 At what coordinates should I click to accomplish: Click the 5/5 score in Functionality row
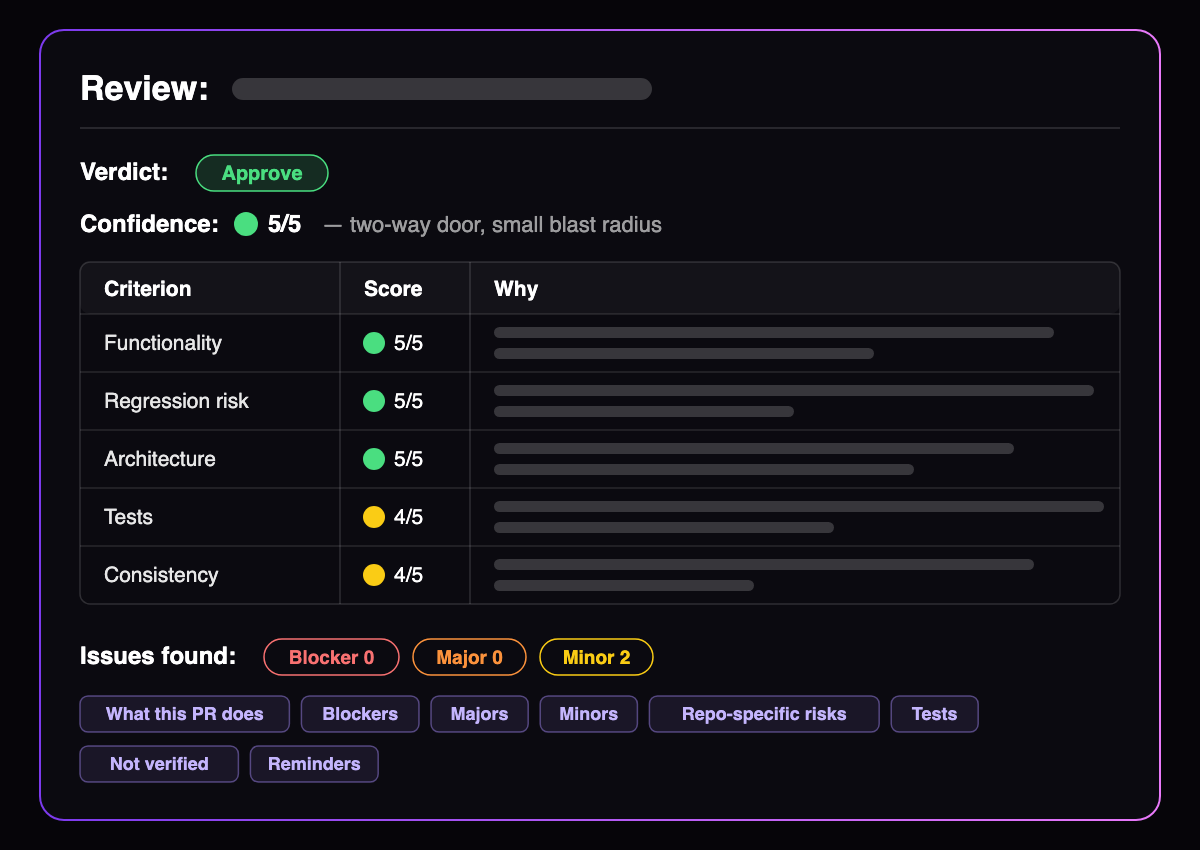coord(408,343)
